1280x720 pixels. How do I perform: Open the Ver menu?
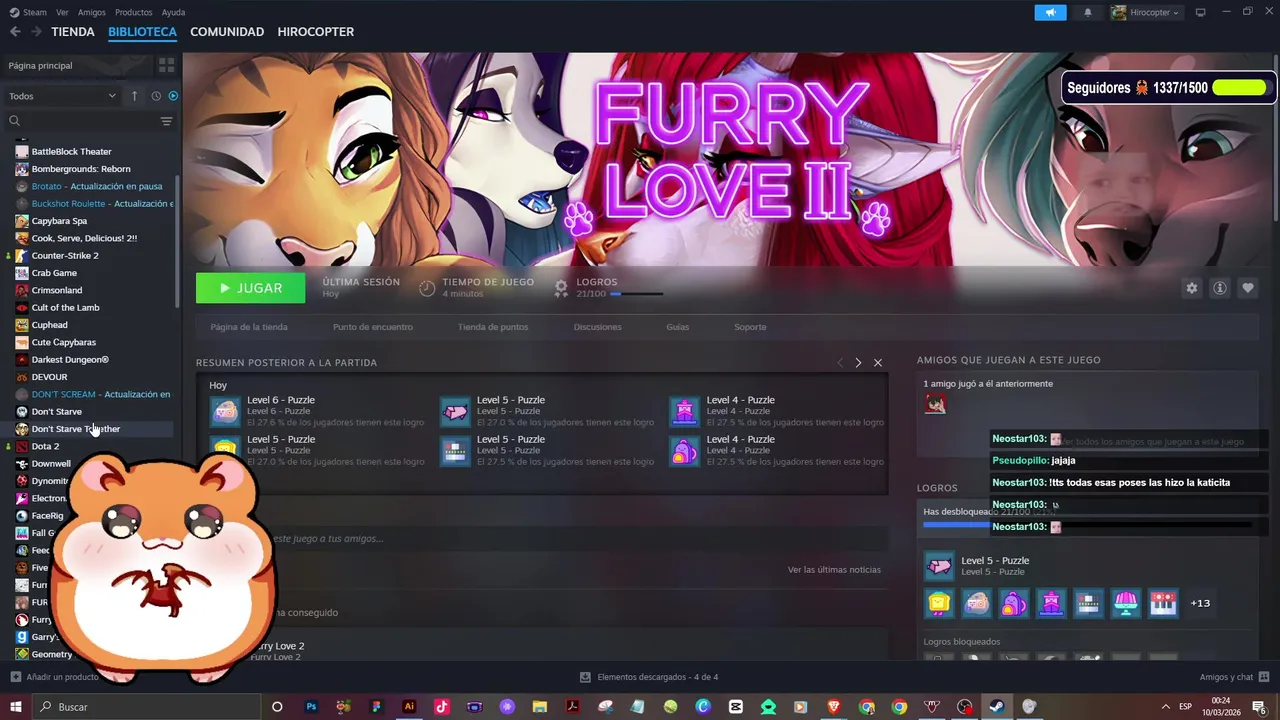click(x=62, y=12)
